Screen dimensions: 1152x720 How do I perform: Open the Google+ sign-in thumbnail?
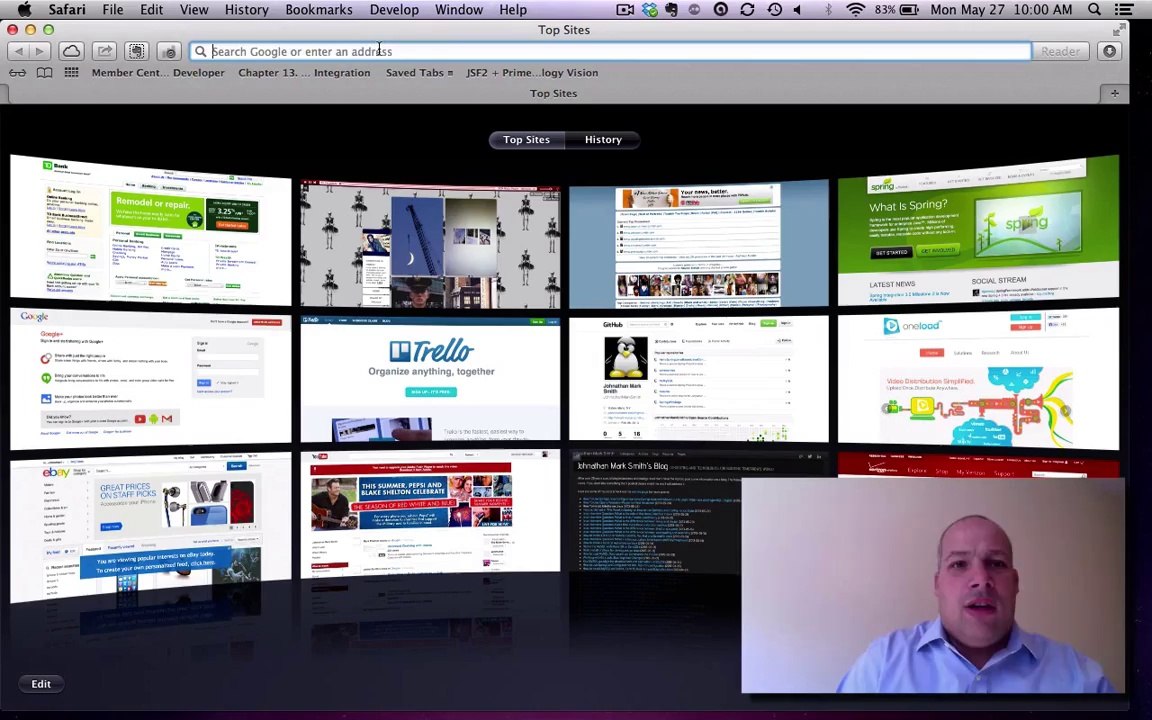click(x=151, y=378)
